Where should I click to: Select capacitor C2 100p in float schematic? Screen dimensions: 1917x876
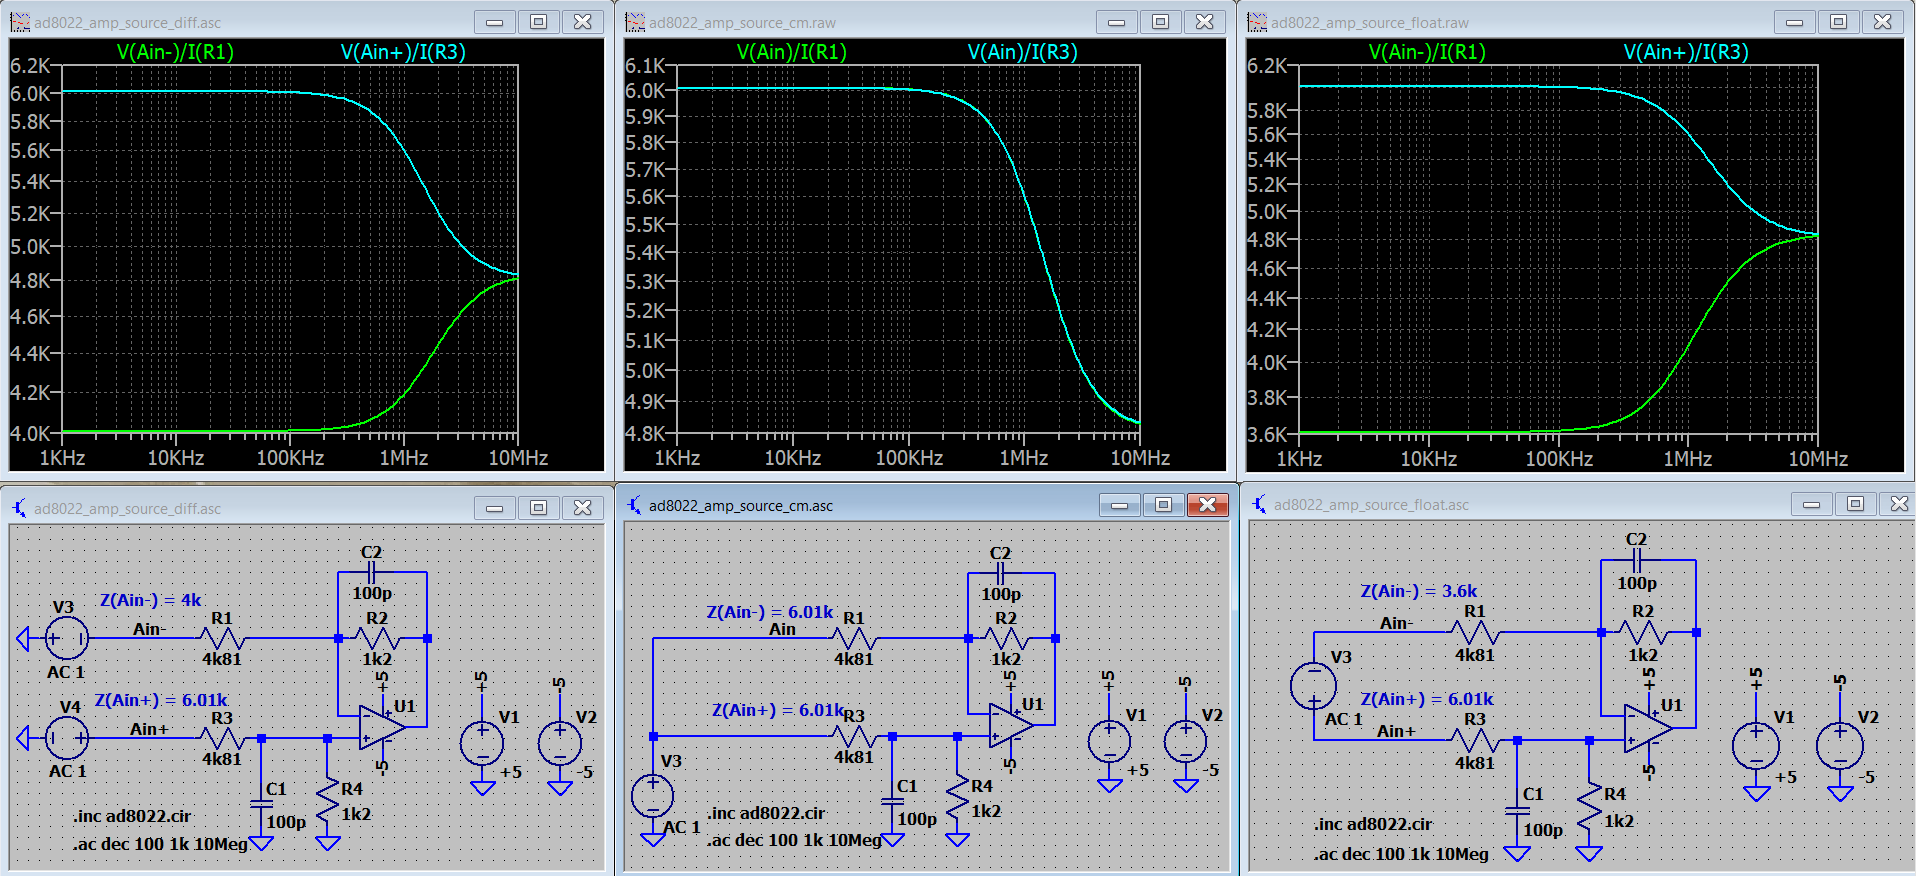(x=1636, y=561)
